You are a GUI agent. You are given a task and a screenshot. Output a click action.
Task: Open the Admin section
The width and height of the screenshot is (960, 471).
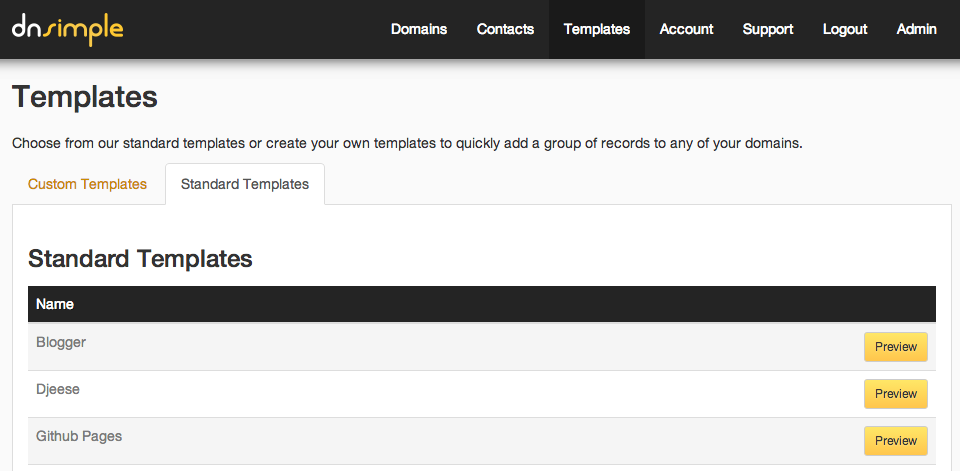[x=916, y=29]
